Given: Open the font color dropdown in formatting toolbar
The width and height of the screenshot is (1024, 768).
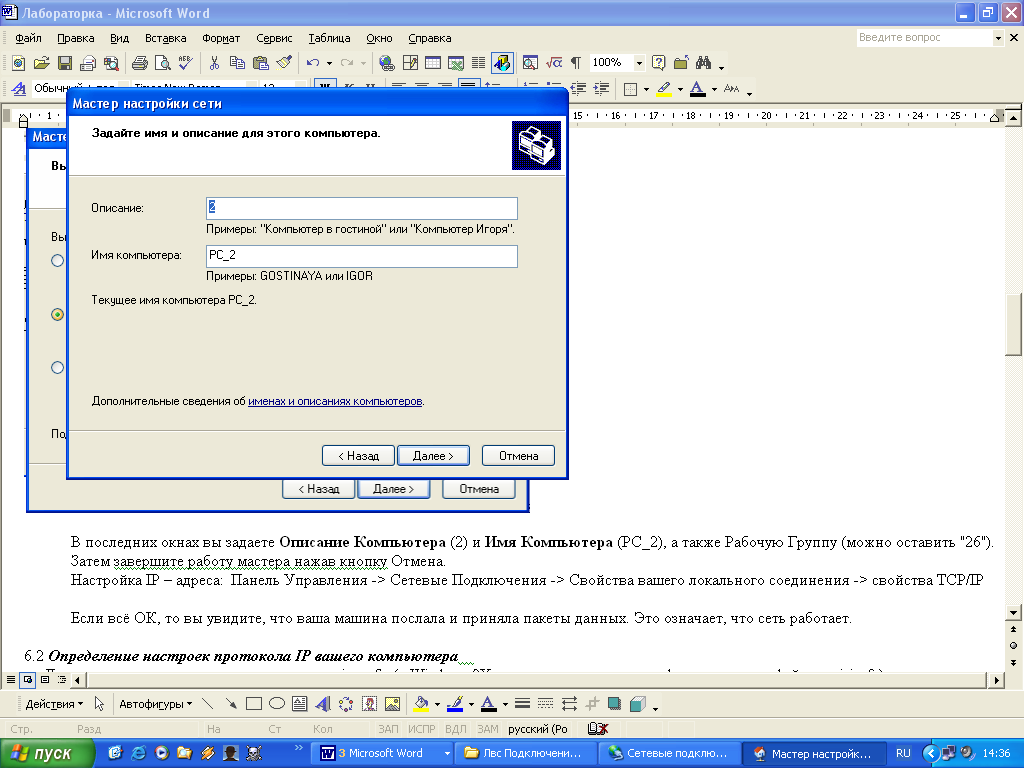Looking at the screenshot, I should 714,89.
